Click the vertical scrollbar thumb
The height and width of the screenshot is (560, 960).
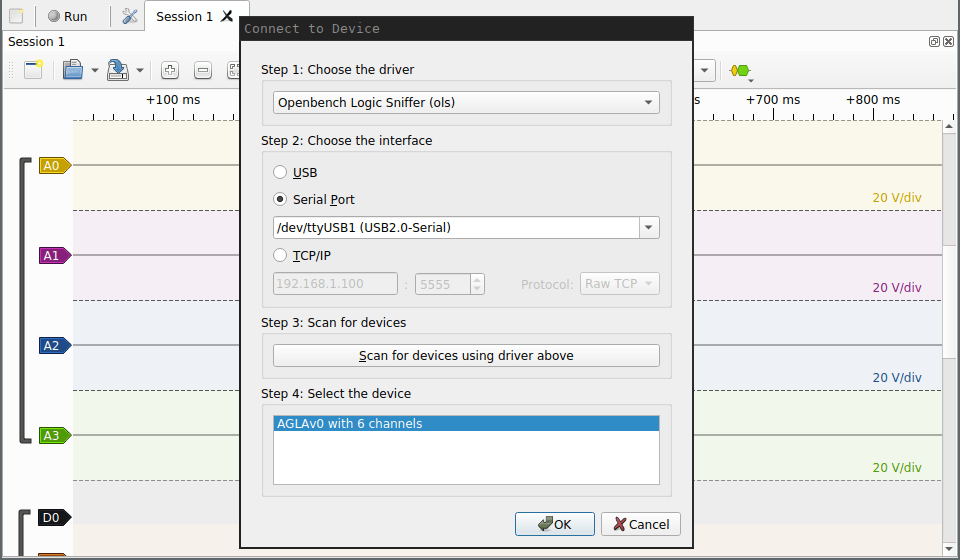pyautogui.click(x=949, y=303)
